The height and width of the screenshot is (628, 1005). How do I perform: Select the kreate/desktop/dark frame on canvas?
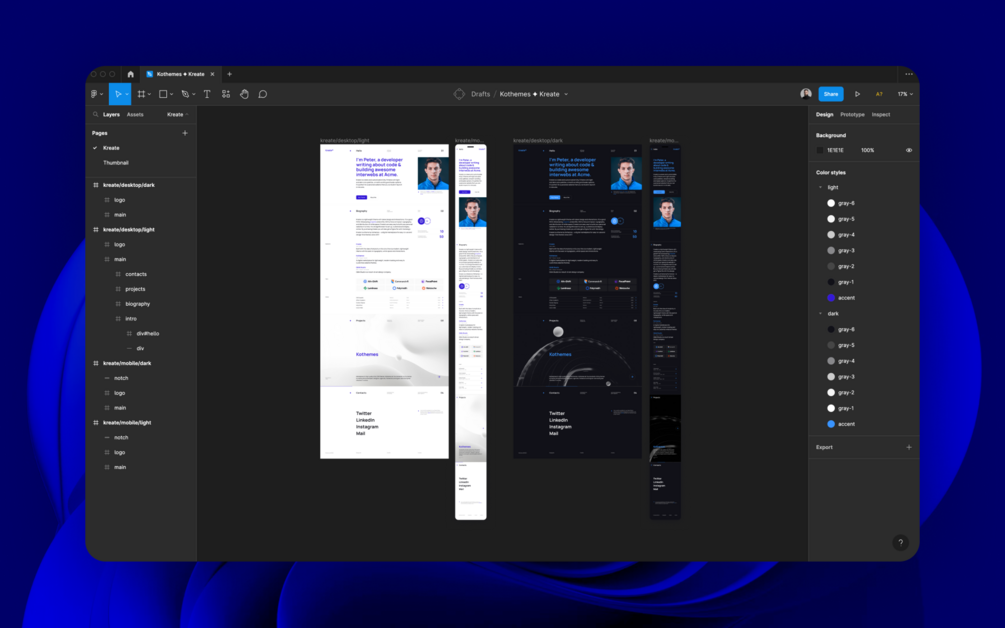(577, 301)
